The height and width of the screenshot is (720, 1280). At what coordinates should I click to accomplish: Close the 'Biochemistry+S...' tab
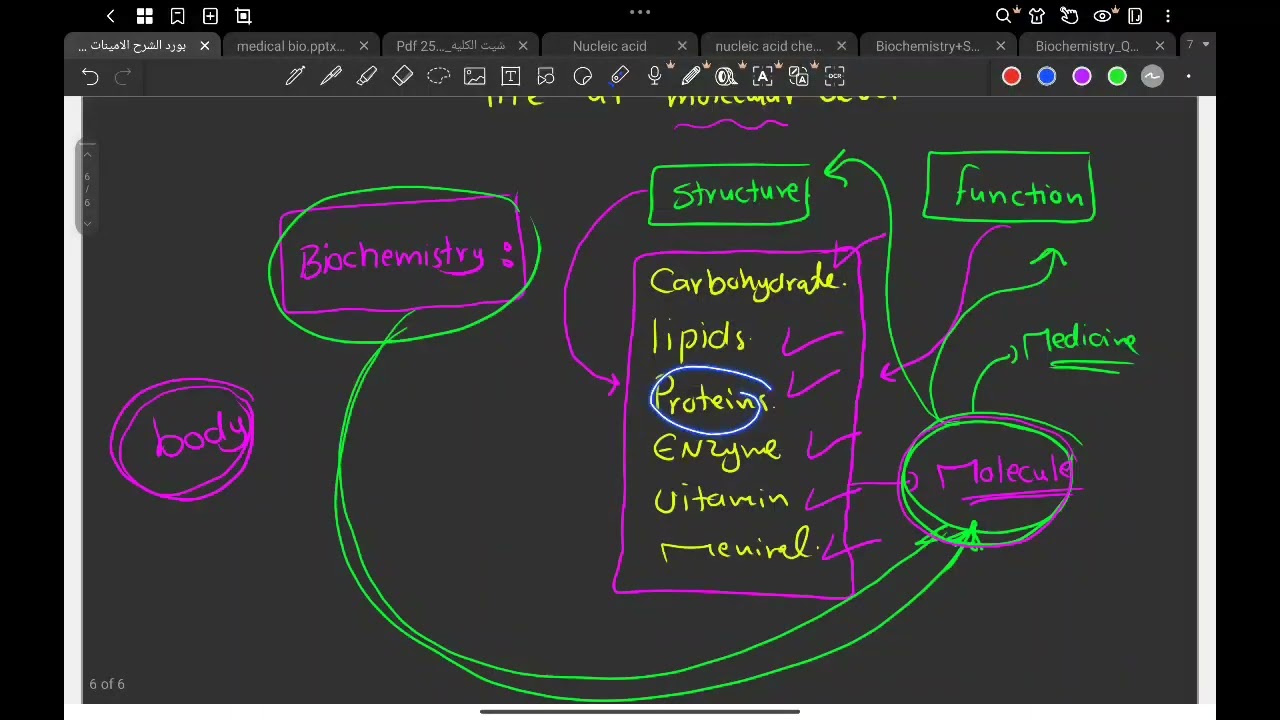[1000, 46]
